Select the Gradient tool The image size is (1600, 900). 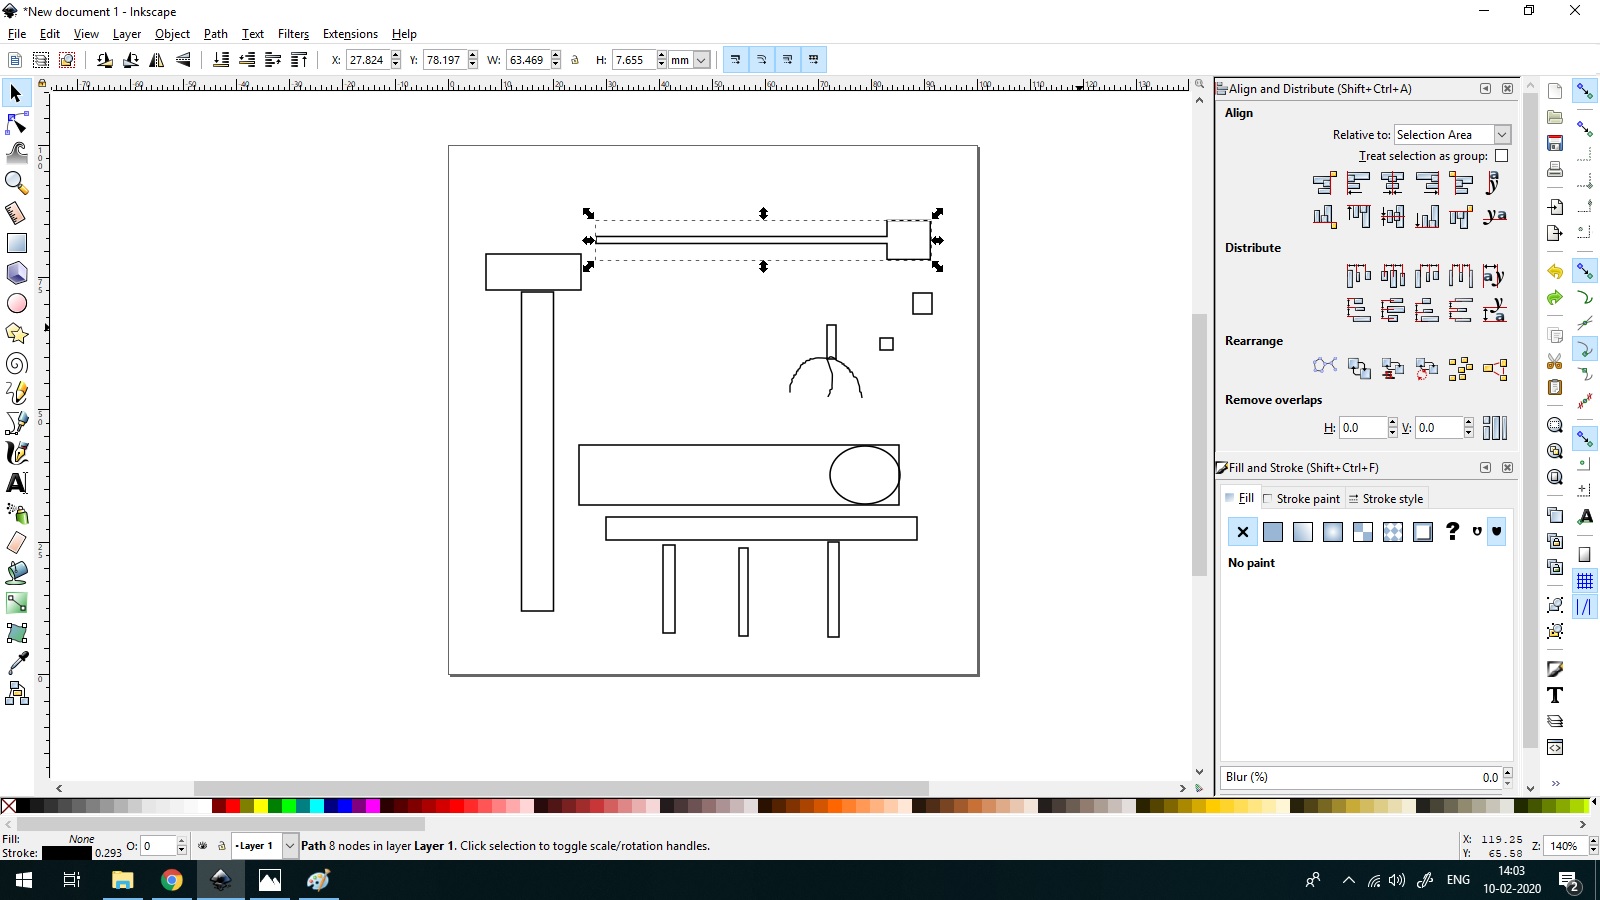(16, 603)
